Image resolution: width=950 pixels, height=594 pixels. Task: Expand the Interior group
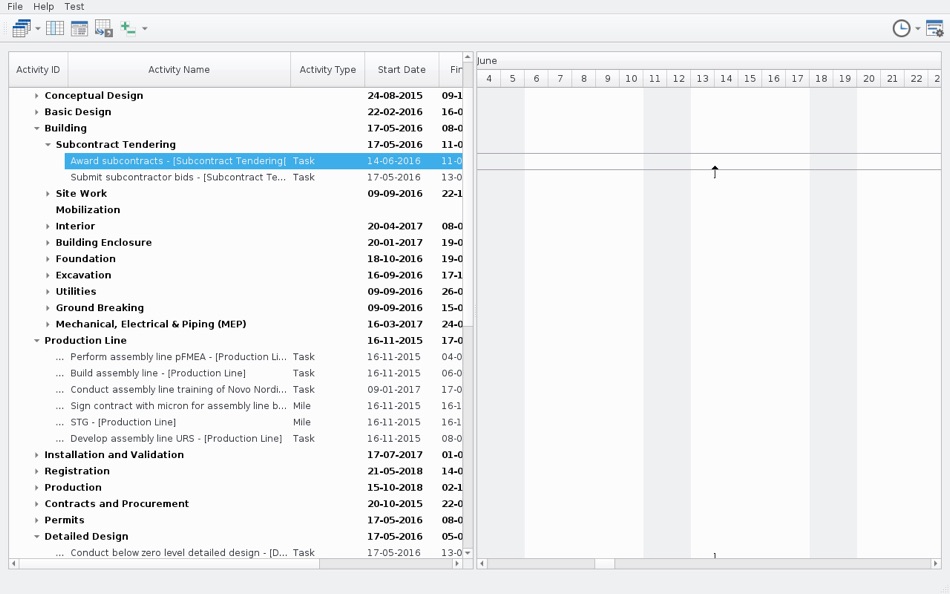[48, 226]
